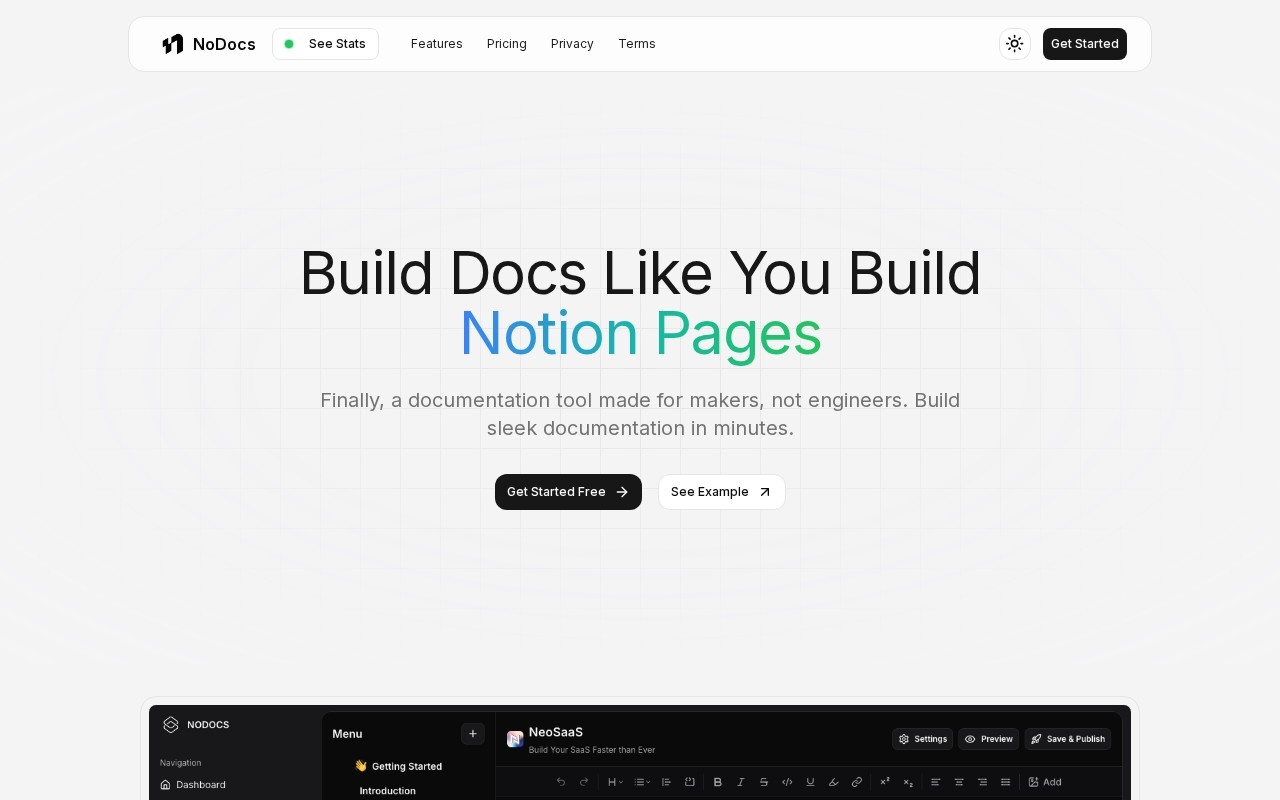The image size is (1280, 800).
Task: Open the See Stats status button
Action: point(325,44)
